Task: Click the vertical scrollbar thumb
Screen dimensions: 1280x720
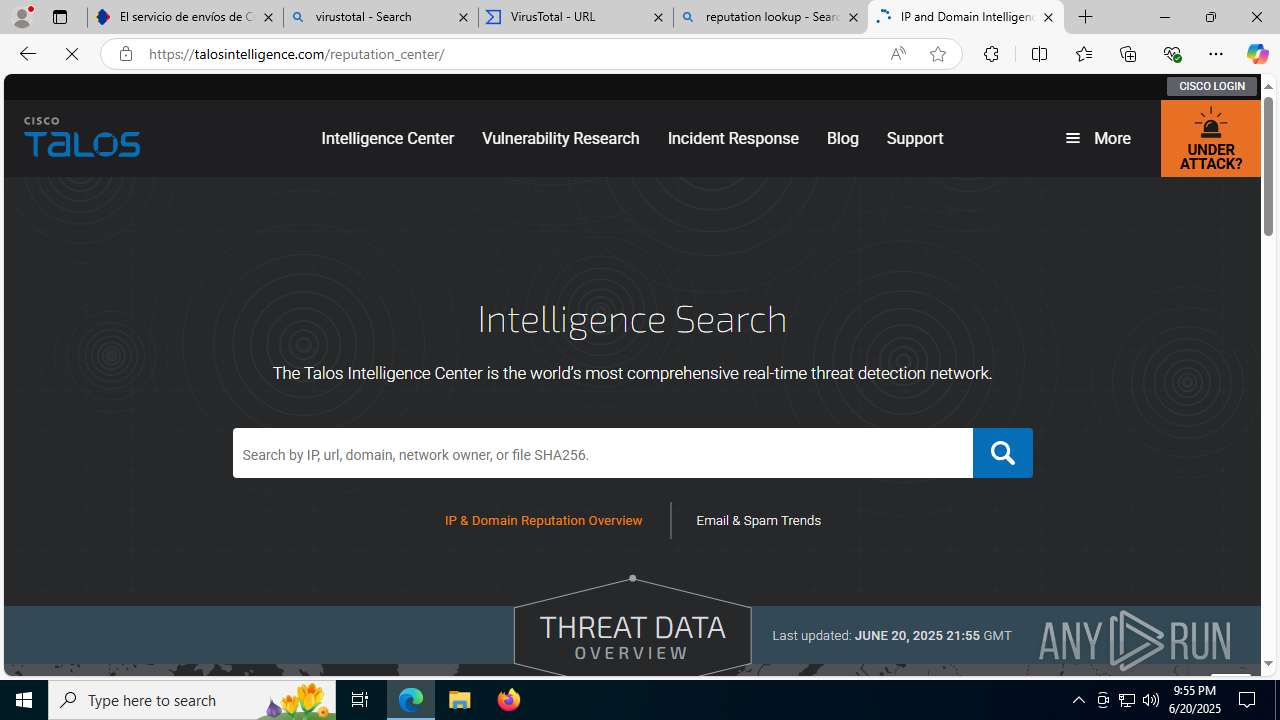Action: pos(1268,167)
